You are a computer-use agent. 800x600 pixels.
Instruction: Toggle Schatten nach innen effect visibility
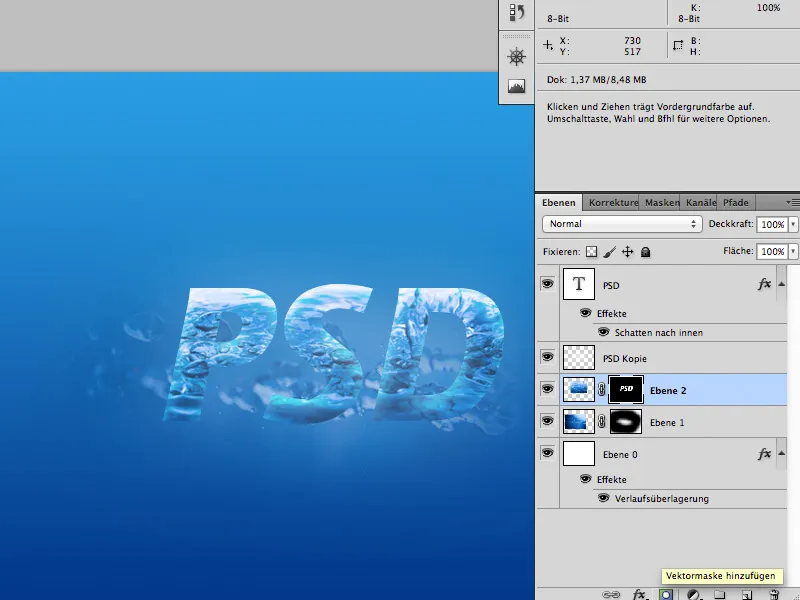(x=604, y=332)
